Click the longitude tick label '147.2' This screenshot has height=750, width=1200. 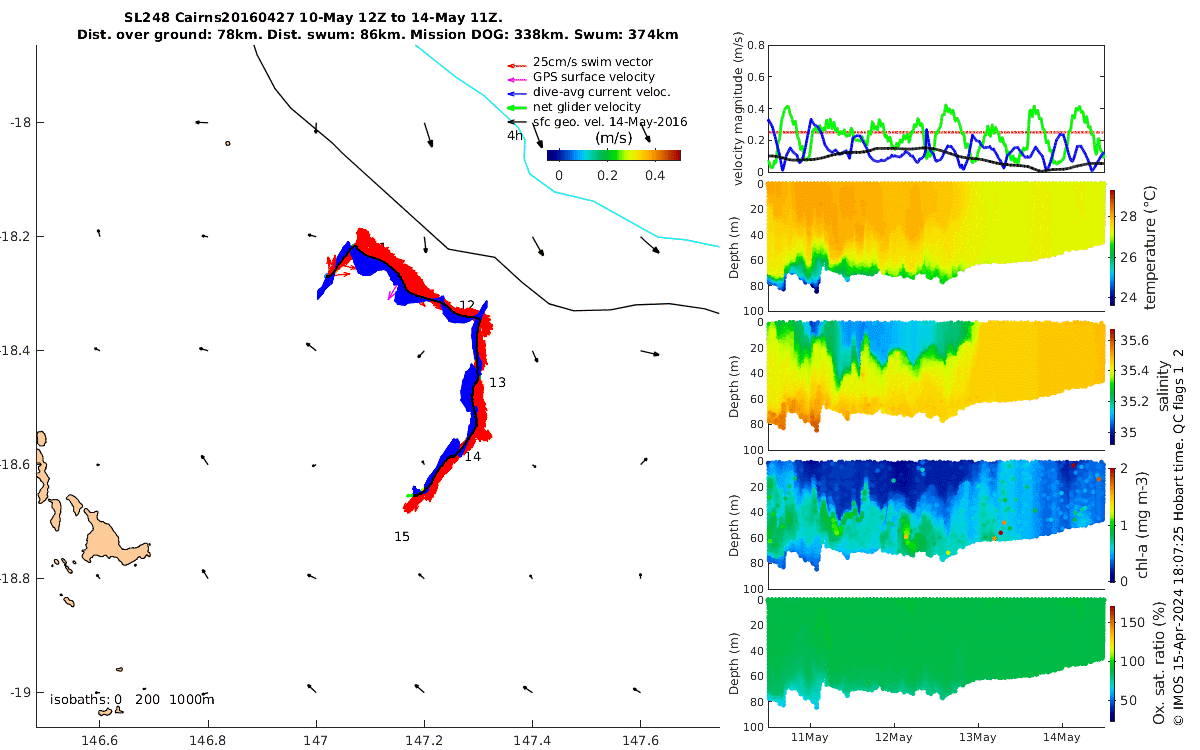(x=424, y=741)
